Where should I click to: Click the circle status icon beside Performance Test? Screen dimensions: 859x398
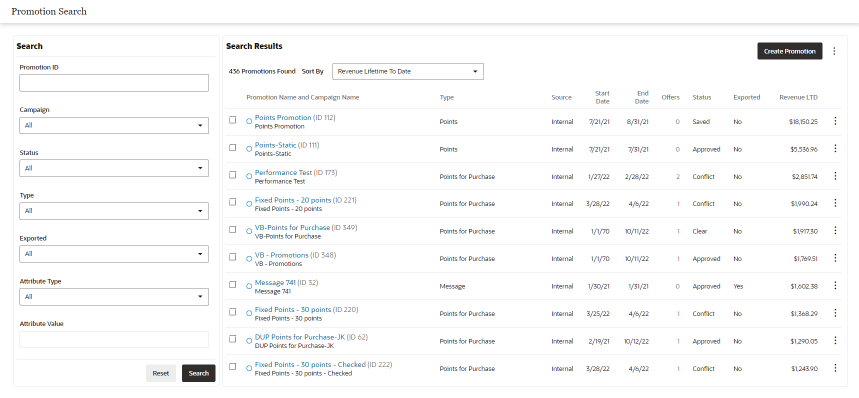[x=249, y=176]
